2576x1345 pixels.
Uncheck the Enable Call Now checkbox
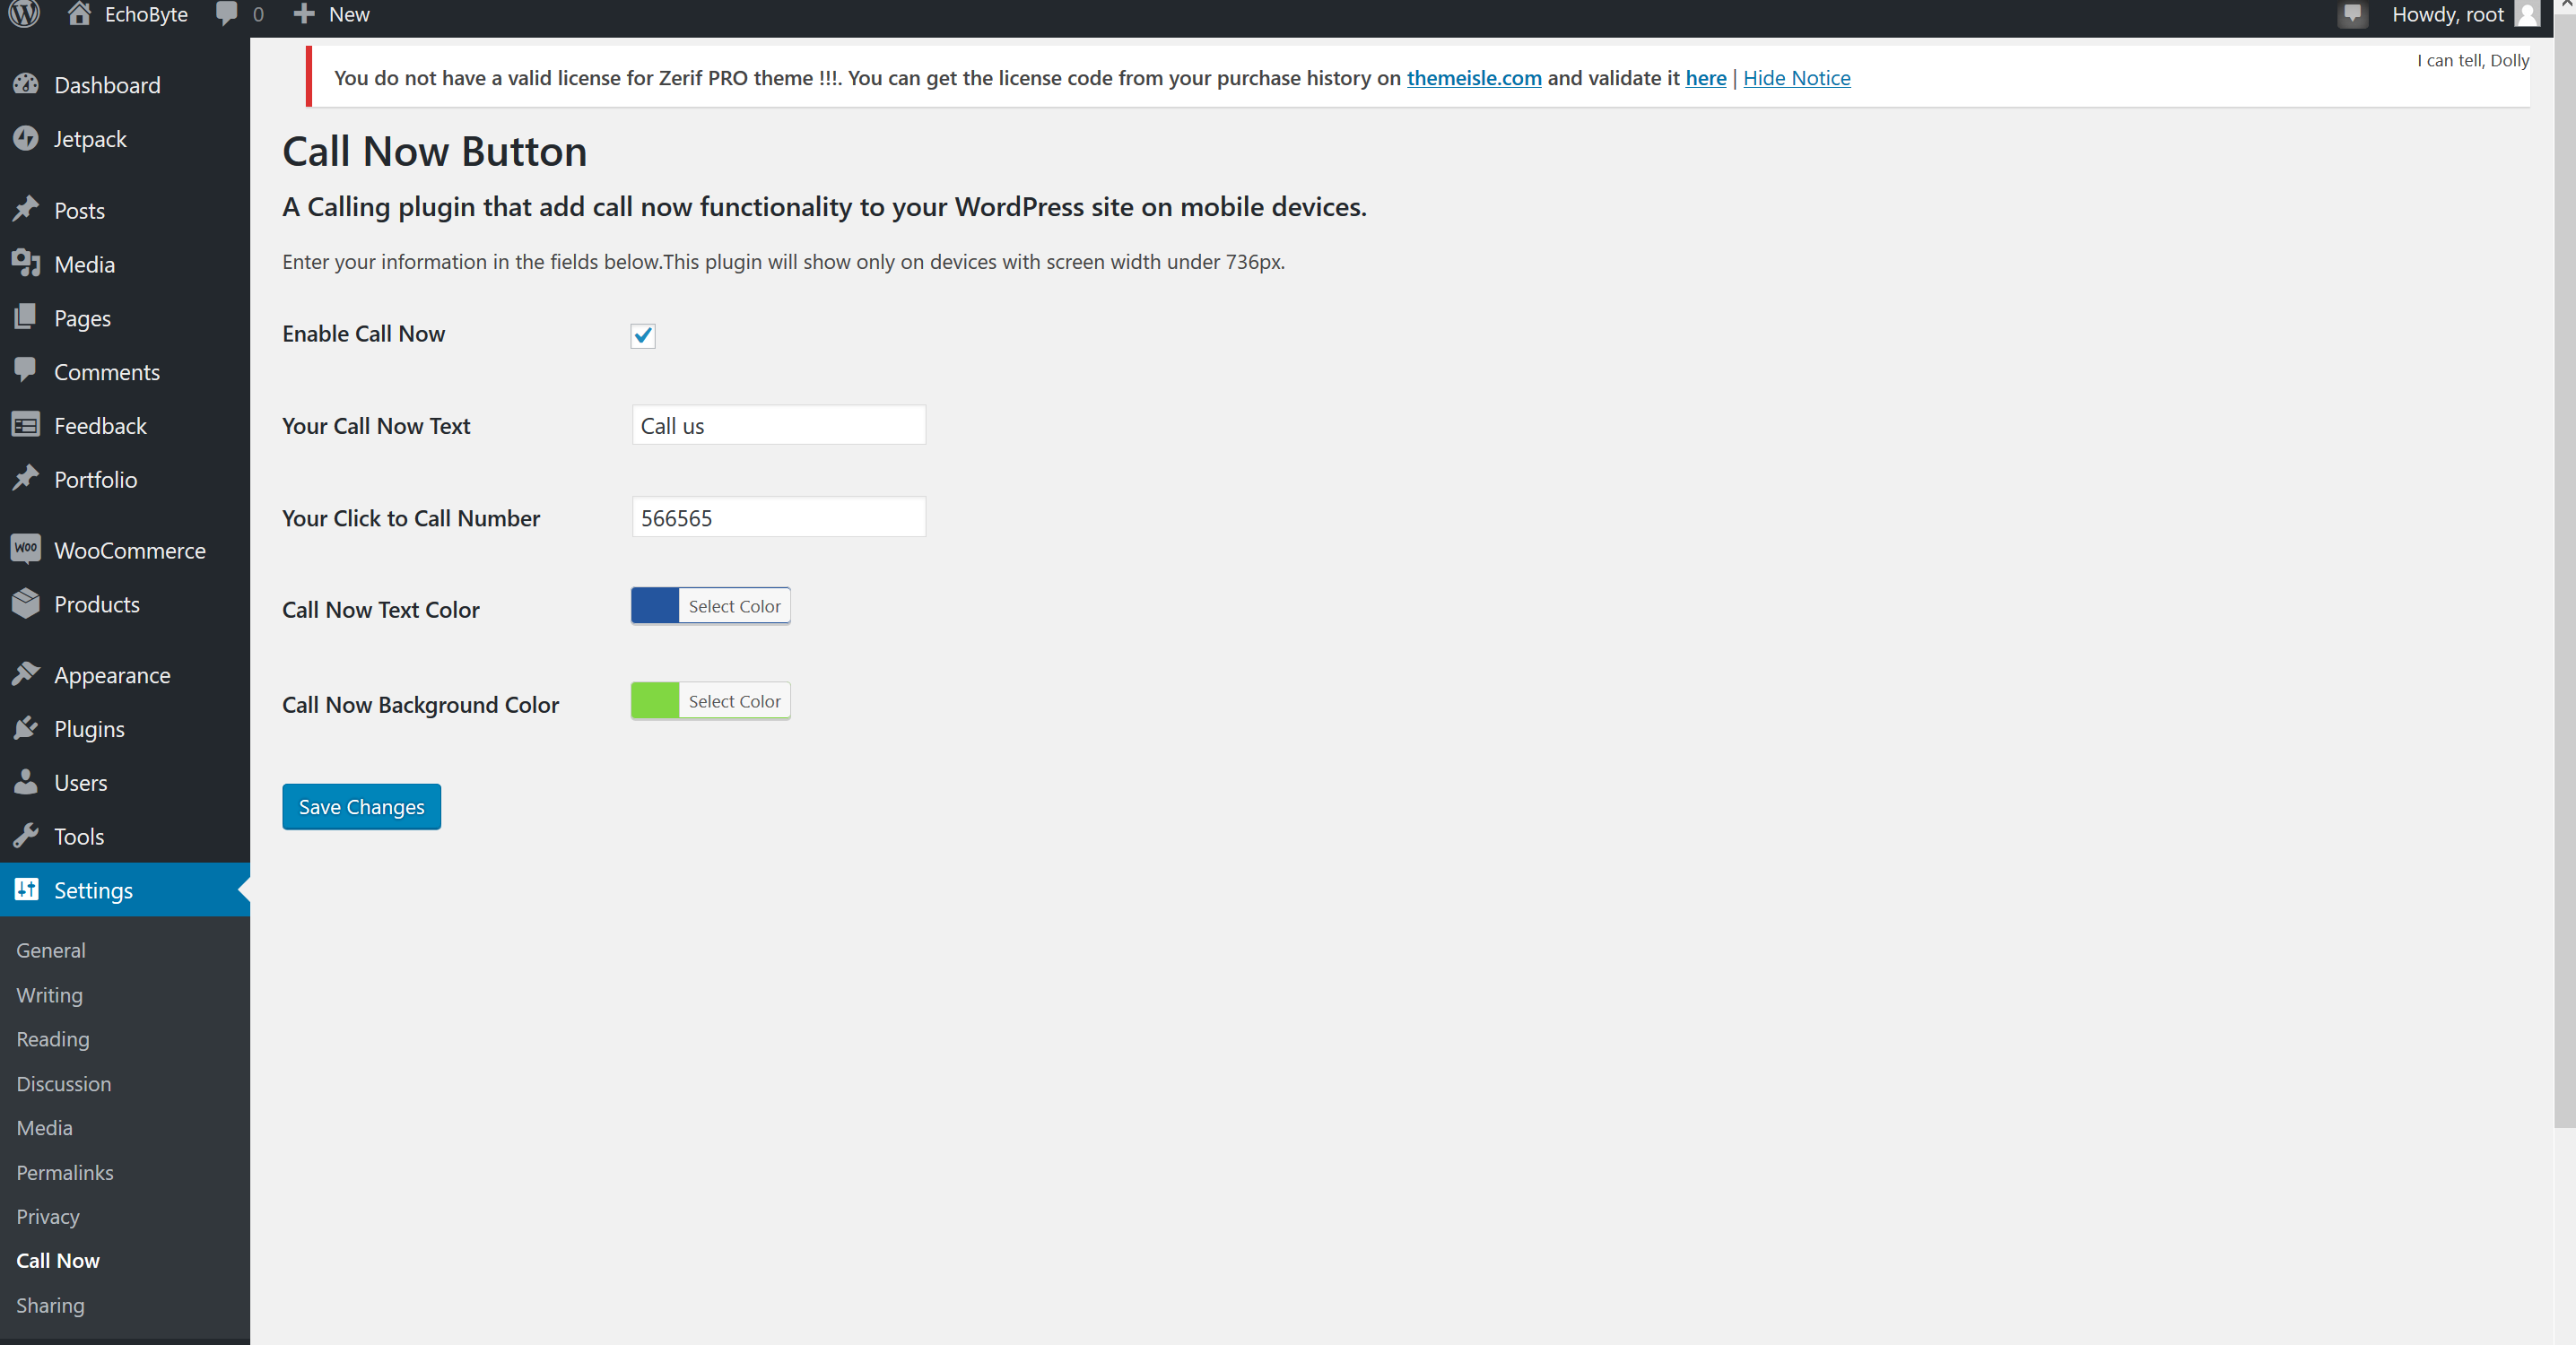[x=643, y=335]
